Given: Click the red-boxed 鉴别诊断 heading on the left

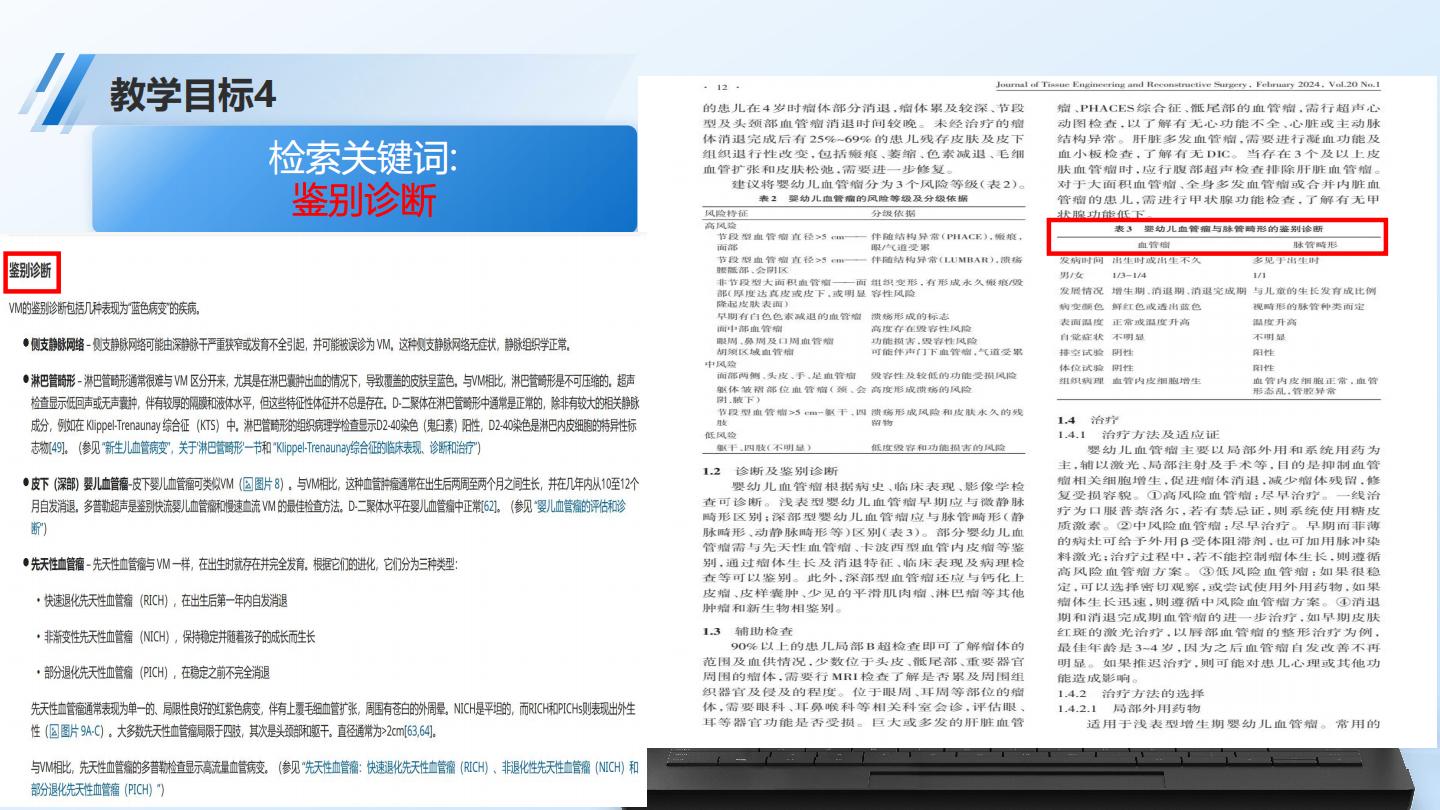Looking at the screenshot, I should (30, 270).
